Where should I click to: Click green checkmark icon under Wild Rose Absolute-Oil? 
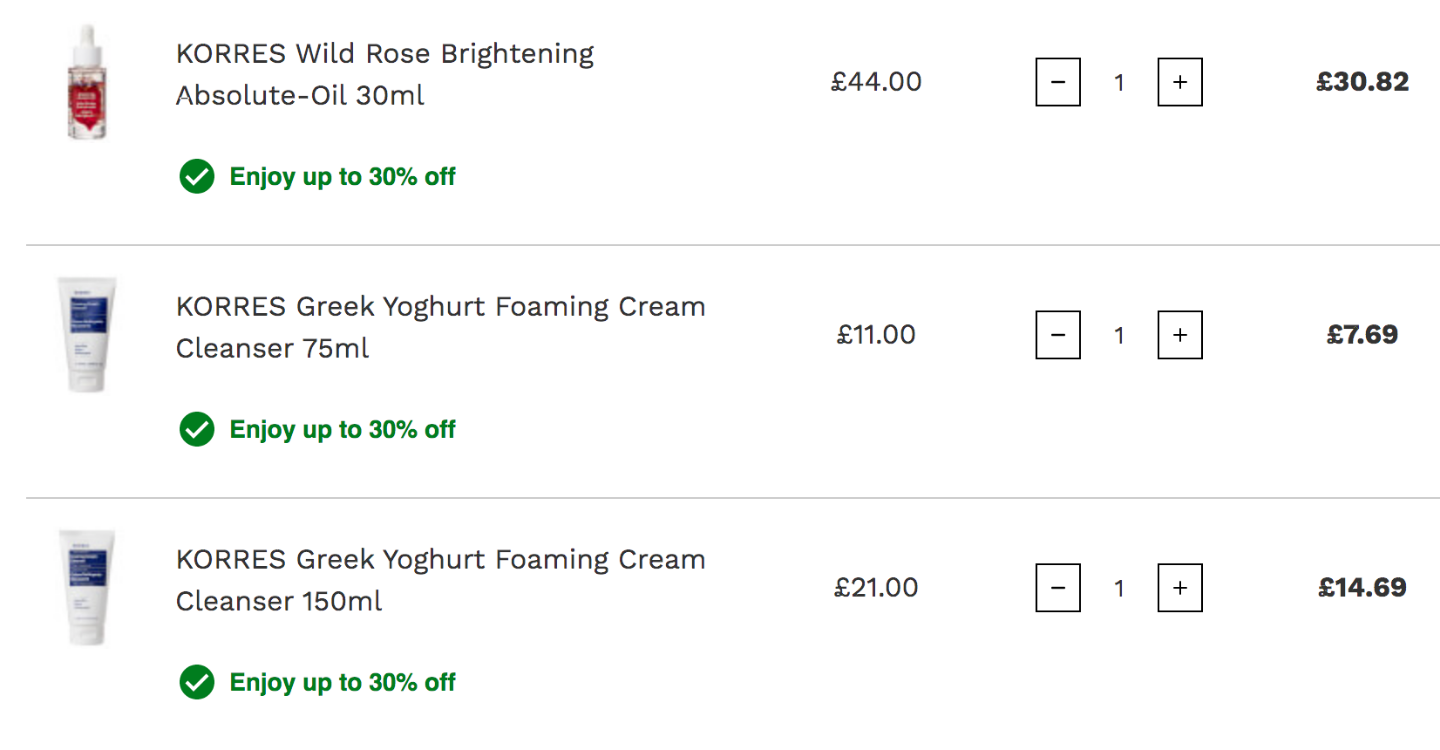pyautogui.click(x=197, y=177)
